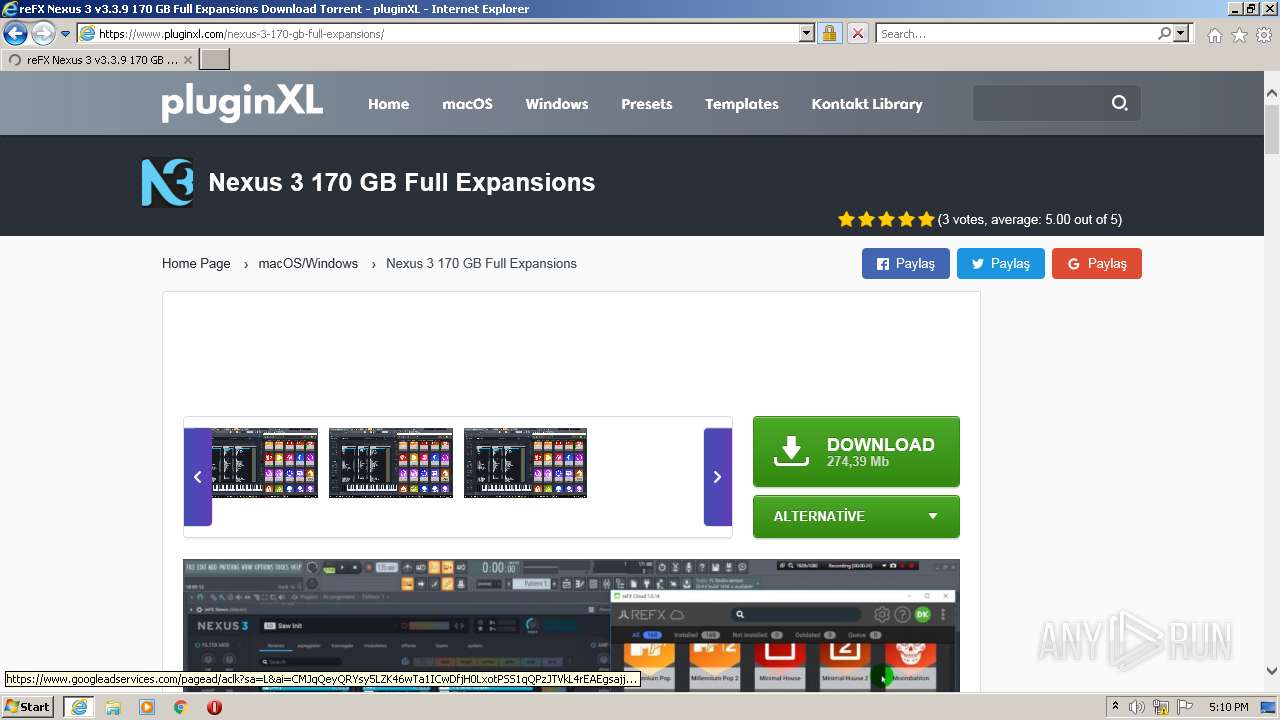
Task: Open the Home menu item
Action: 388,104
